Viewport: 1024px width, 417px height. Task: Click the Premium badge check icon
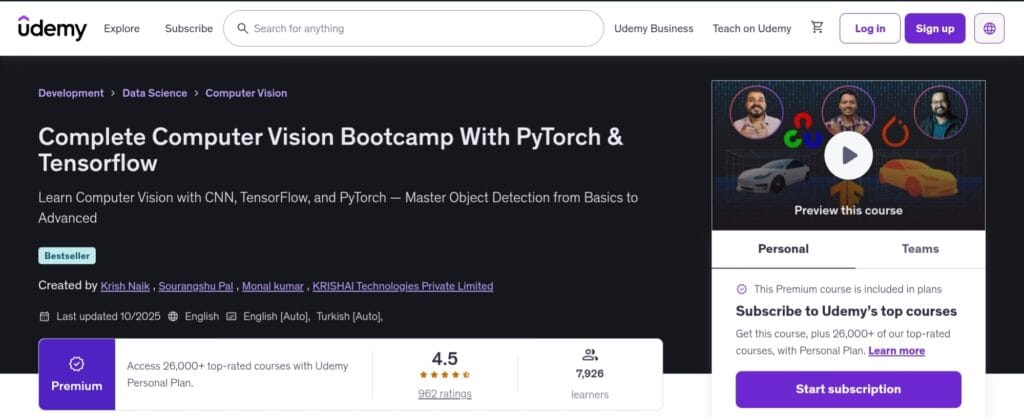pos(76,363)
